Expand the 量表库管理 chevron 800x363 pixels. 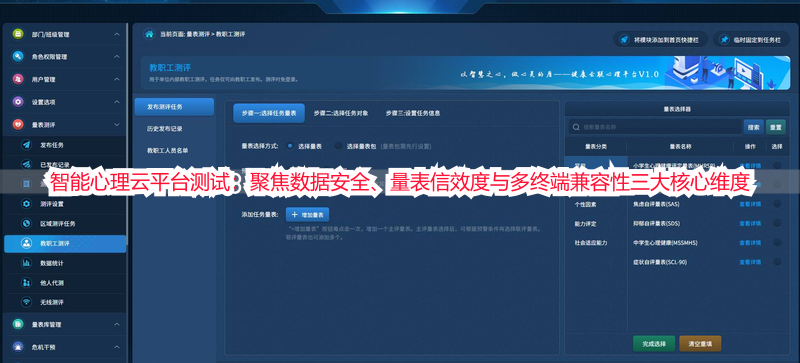click(117, 324)
